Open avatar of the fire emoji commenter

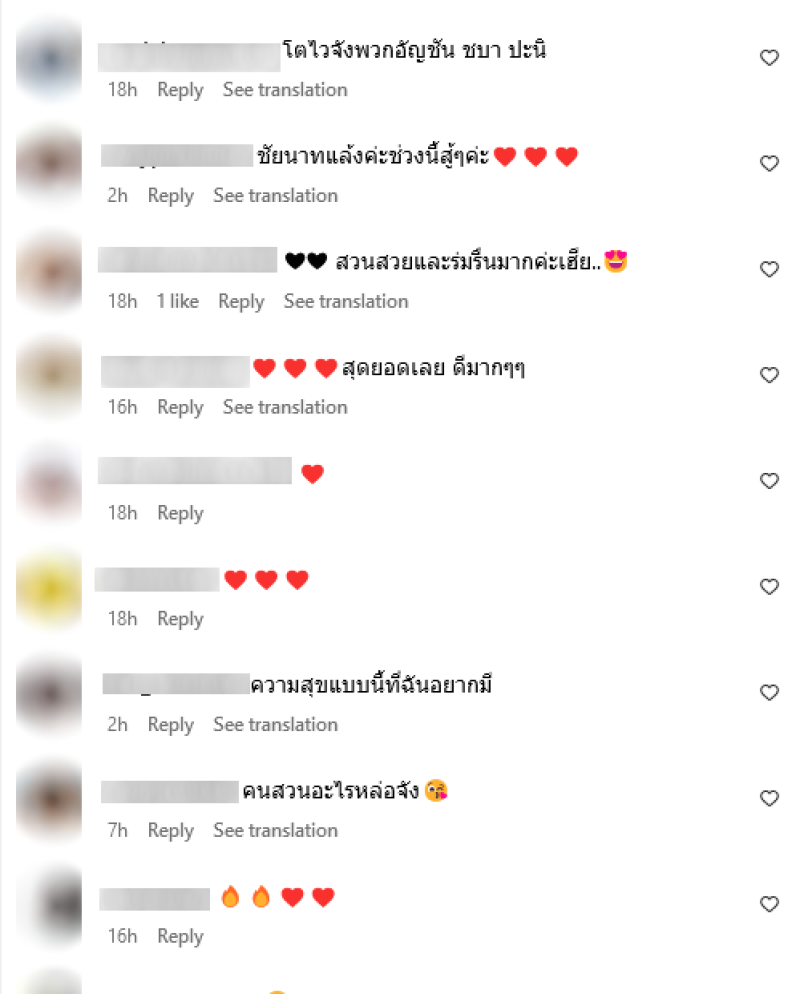[x=50, y=907]
